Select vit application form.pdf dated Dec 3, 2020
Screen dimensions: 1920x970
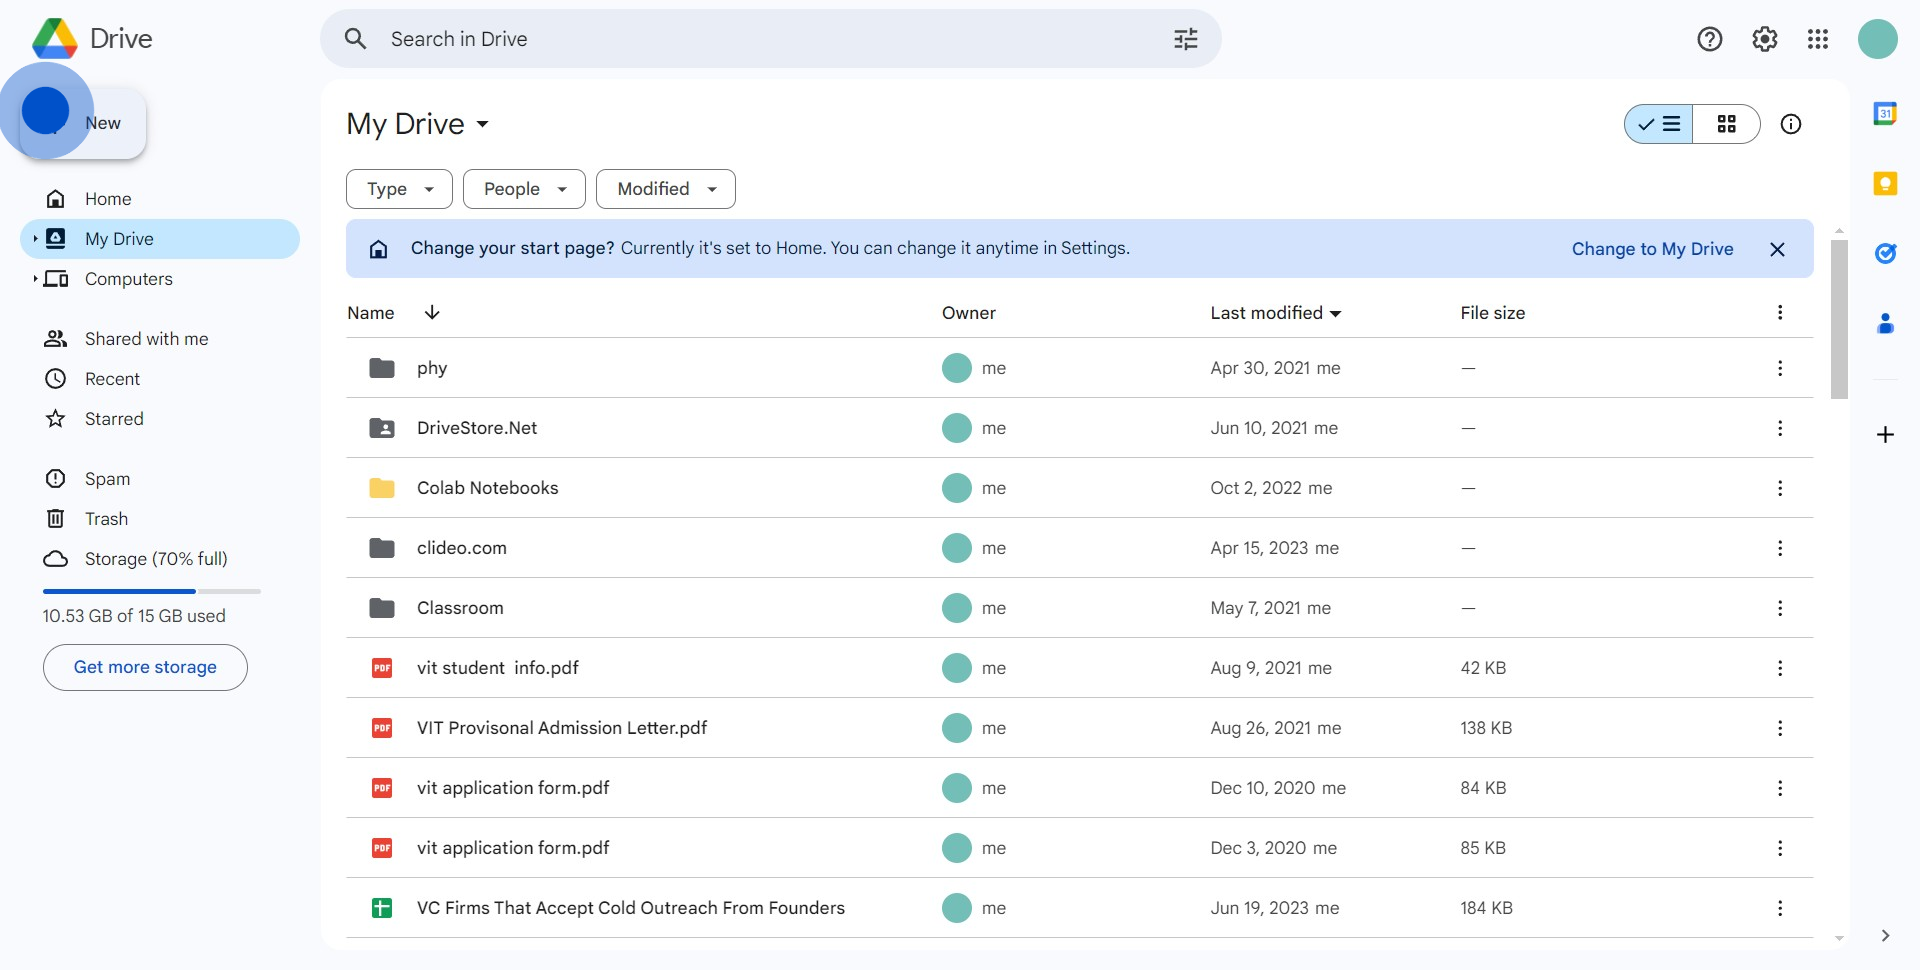click(x=1080, y=848)
